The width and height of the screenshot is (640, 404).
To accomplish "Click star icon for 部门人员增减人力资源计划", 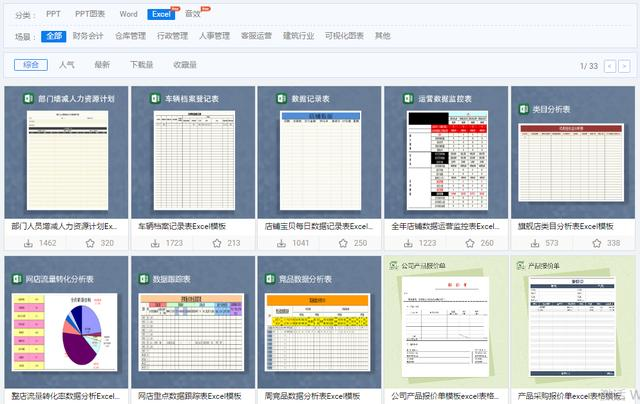I will pyautogui.click(x=90, y=243).
